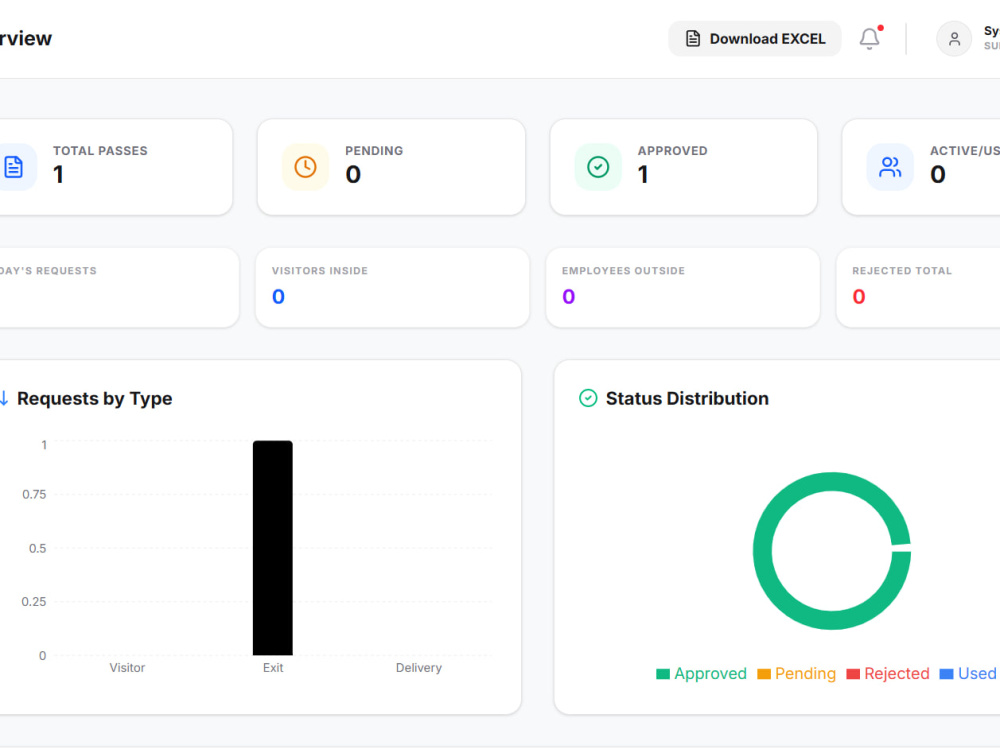Click the Visitor axis label
The height and width of the screenshot is (749, 1000).
point(127,668)
